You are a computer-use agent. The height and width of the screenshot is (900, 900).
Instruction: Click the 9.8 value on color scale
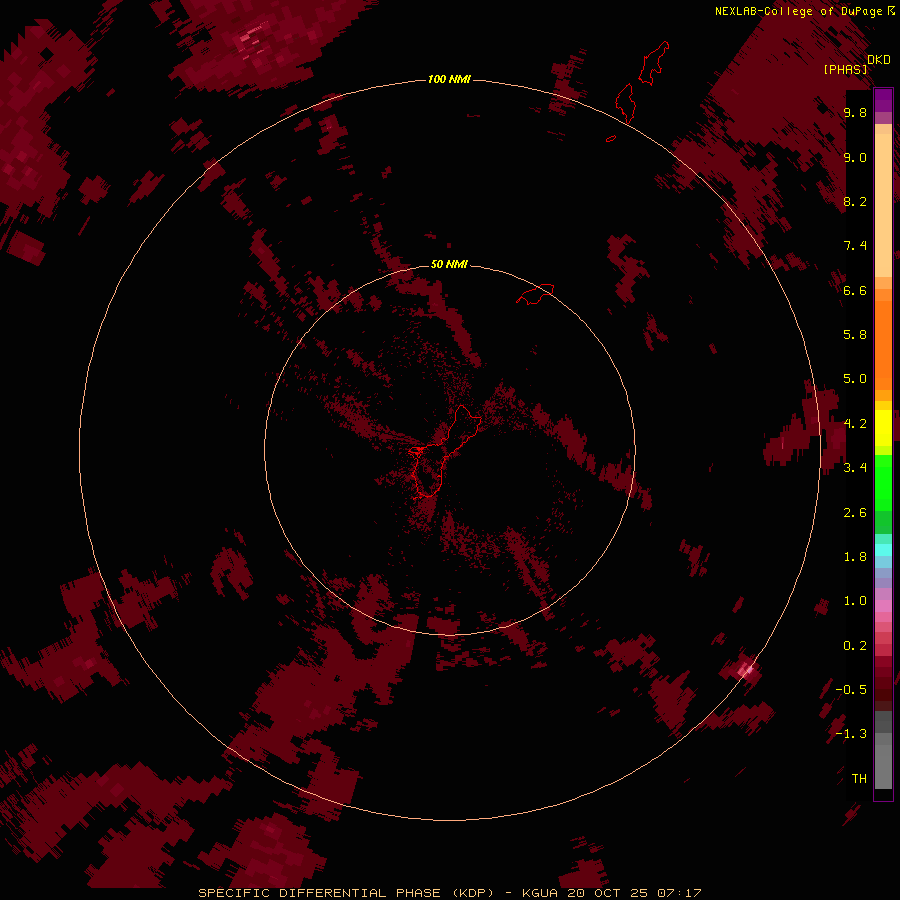point(855,112)
